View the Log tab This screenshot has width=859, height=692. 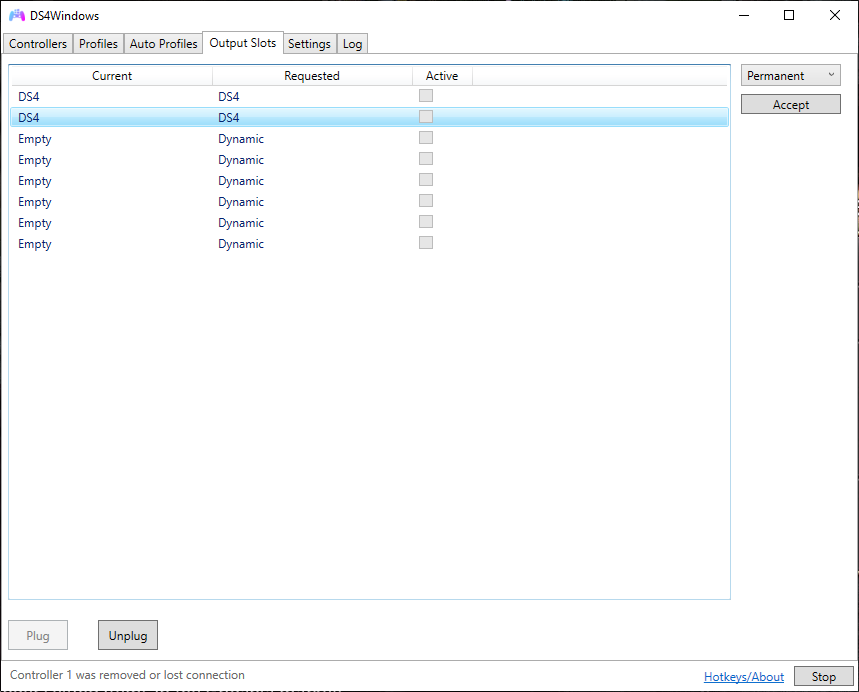pyautogui.click(x=352, y=43)
